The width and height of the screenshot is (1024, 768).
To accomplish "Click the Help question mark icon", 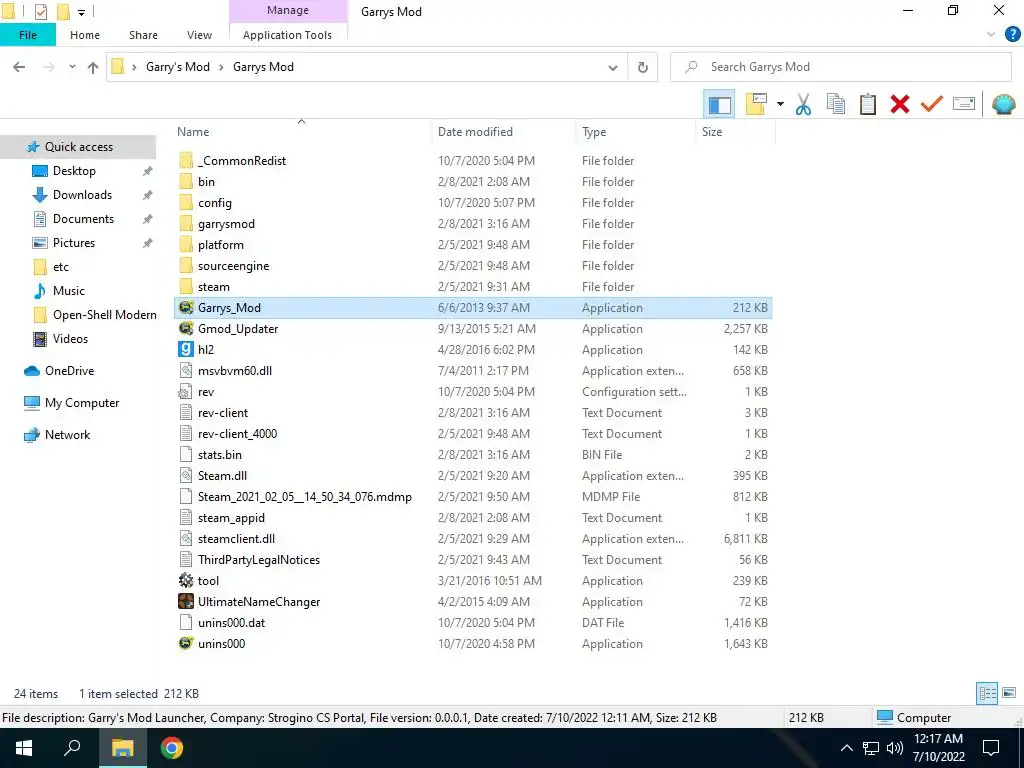I will point(1012,35).
